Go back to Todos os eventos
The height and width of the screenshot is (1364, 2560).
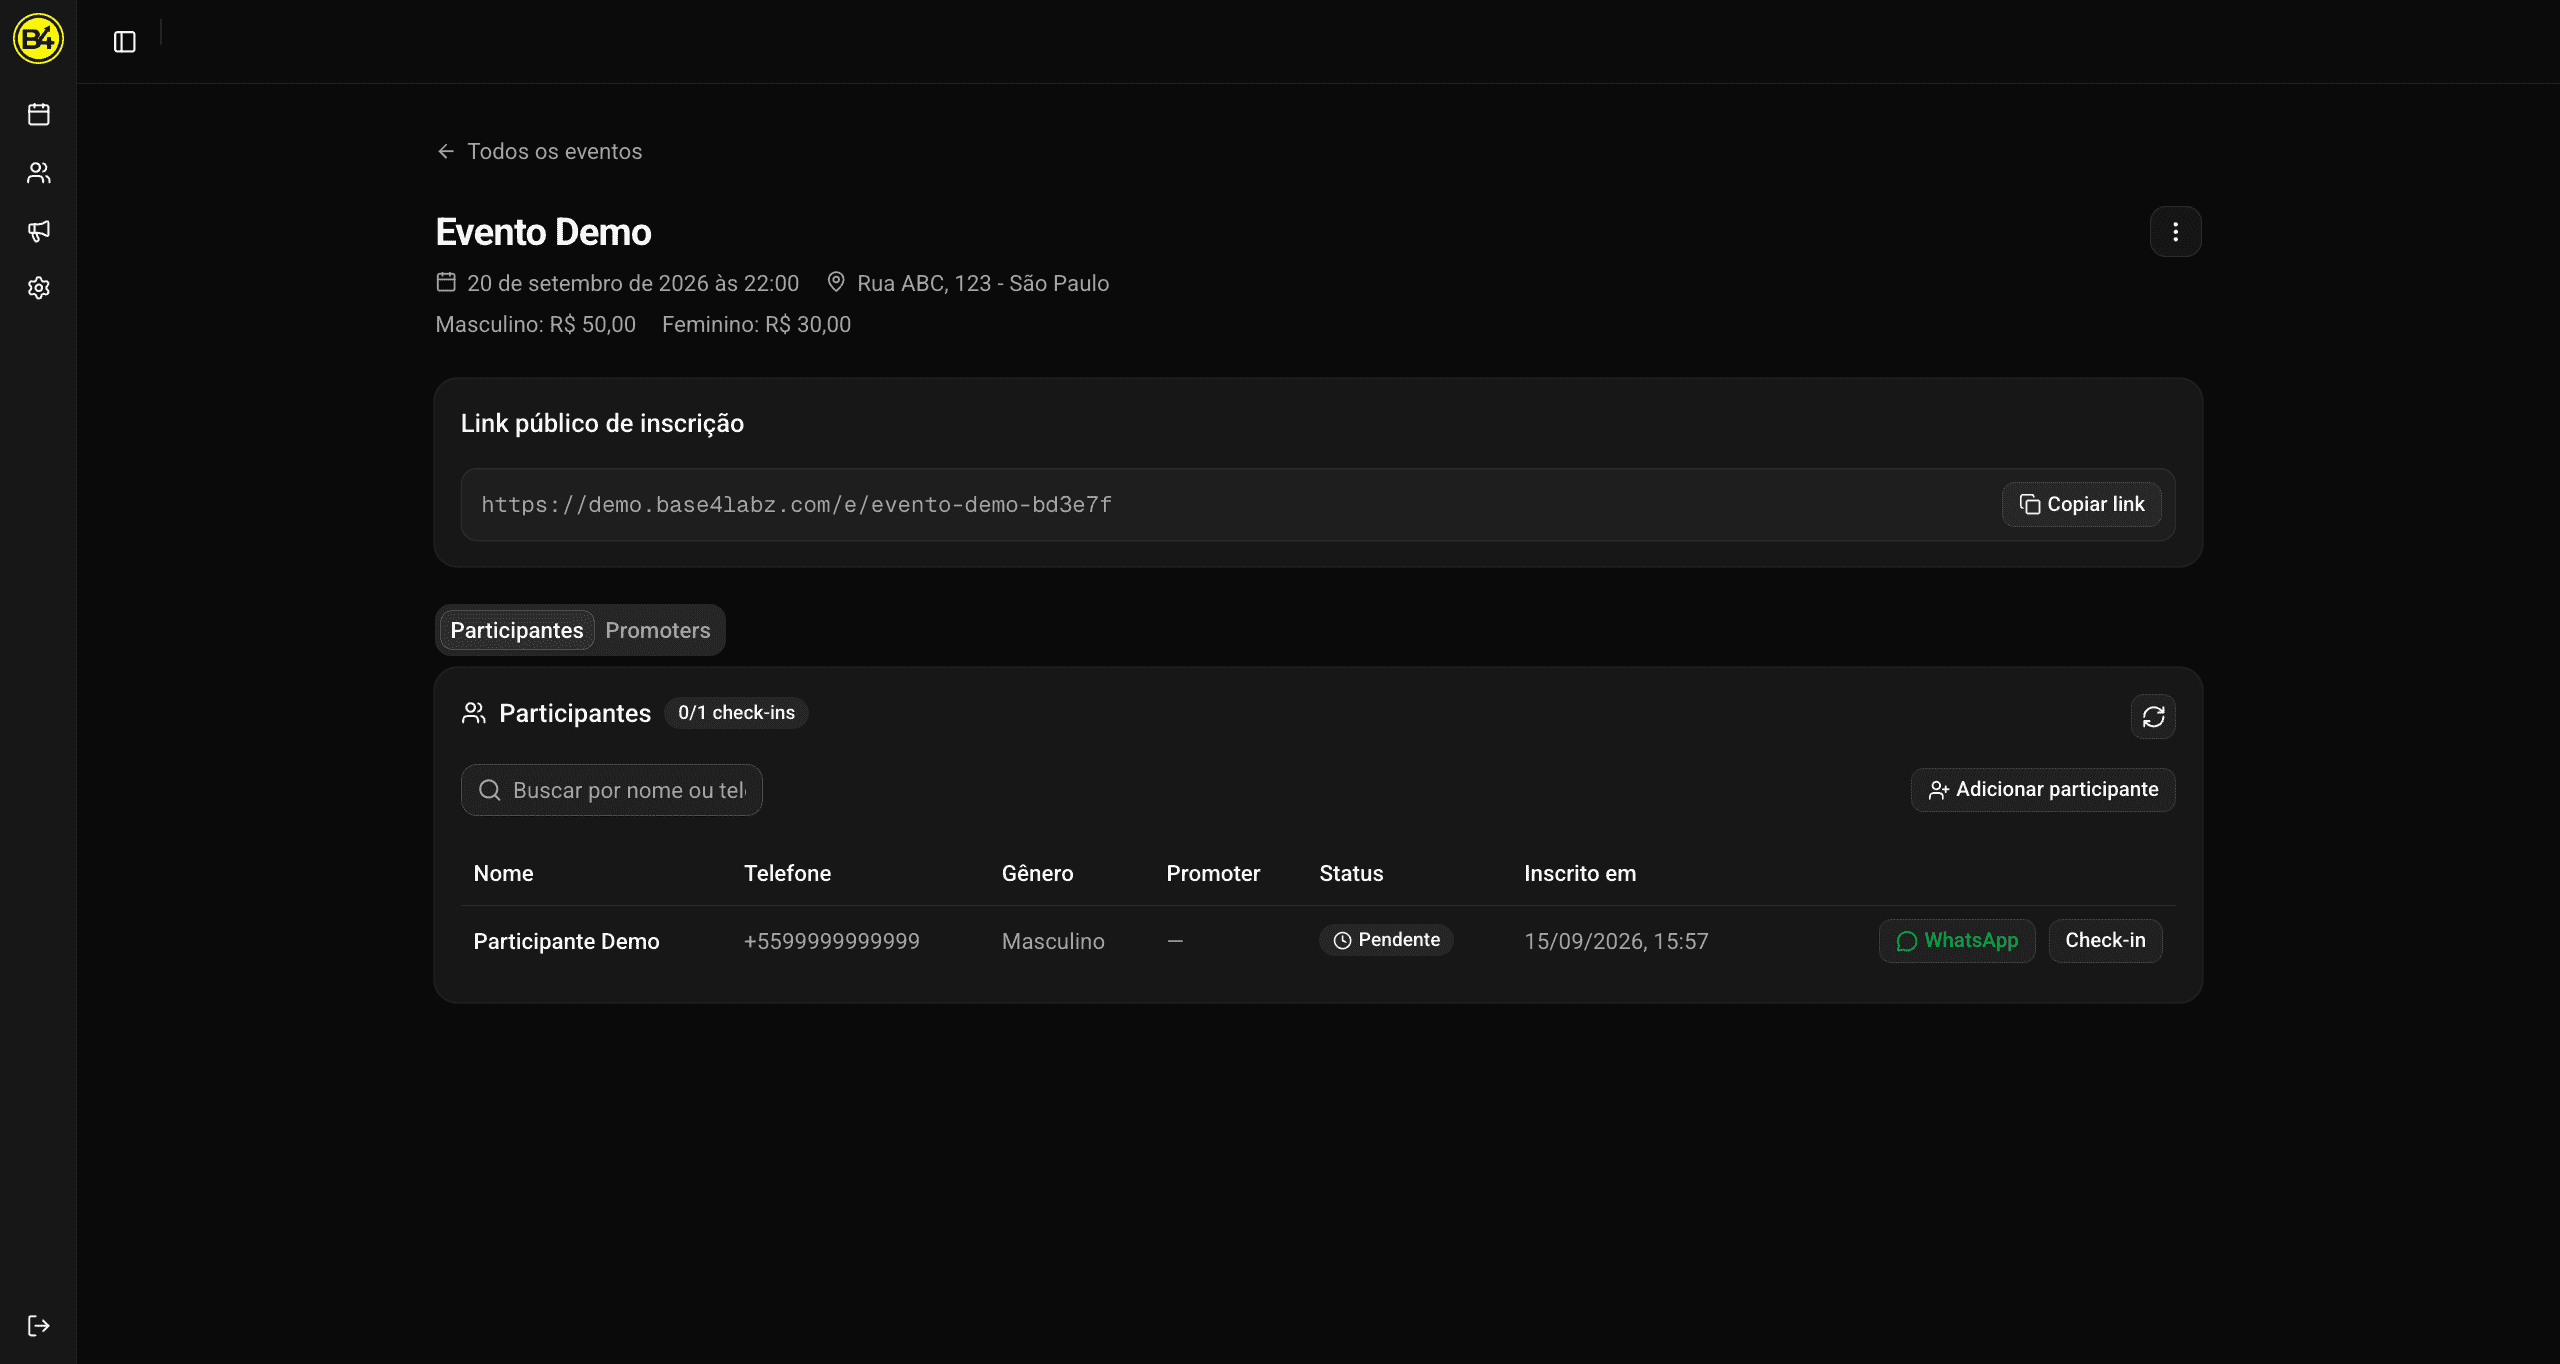tap(540, 151)
